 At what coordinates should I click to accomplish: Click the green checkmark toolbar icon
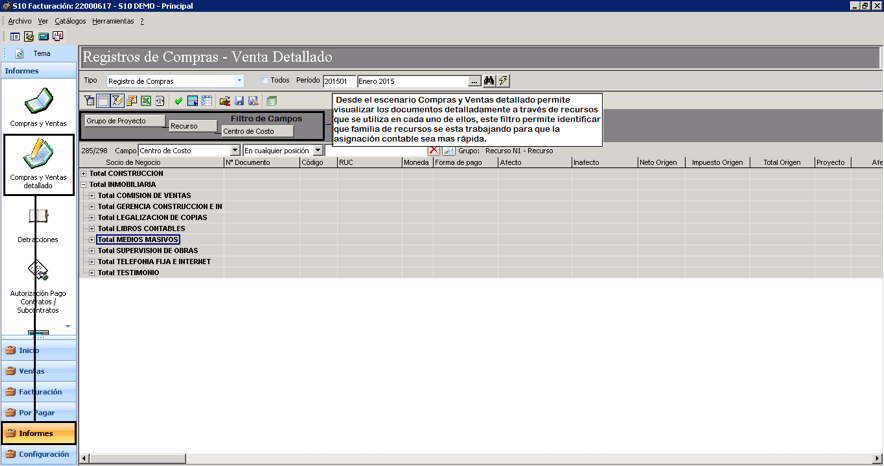(x=178, y=101)
